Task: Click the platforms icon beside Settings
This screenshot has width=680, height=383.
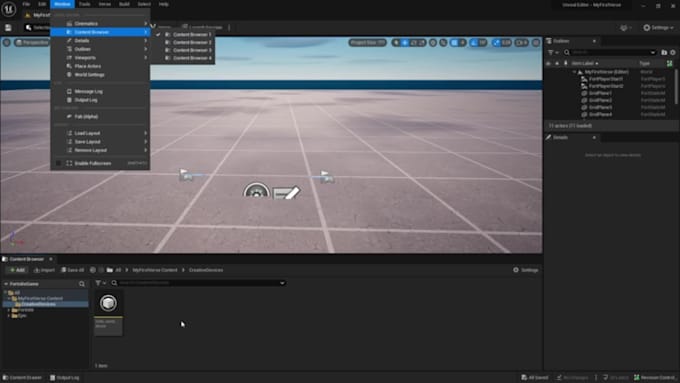Action: point(625,28)
